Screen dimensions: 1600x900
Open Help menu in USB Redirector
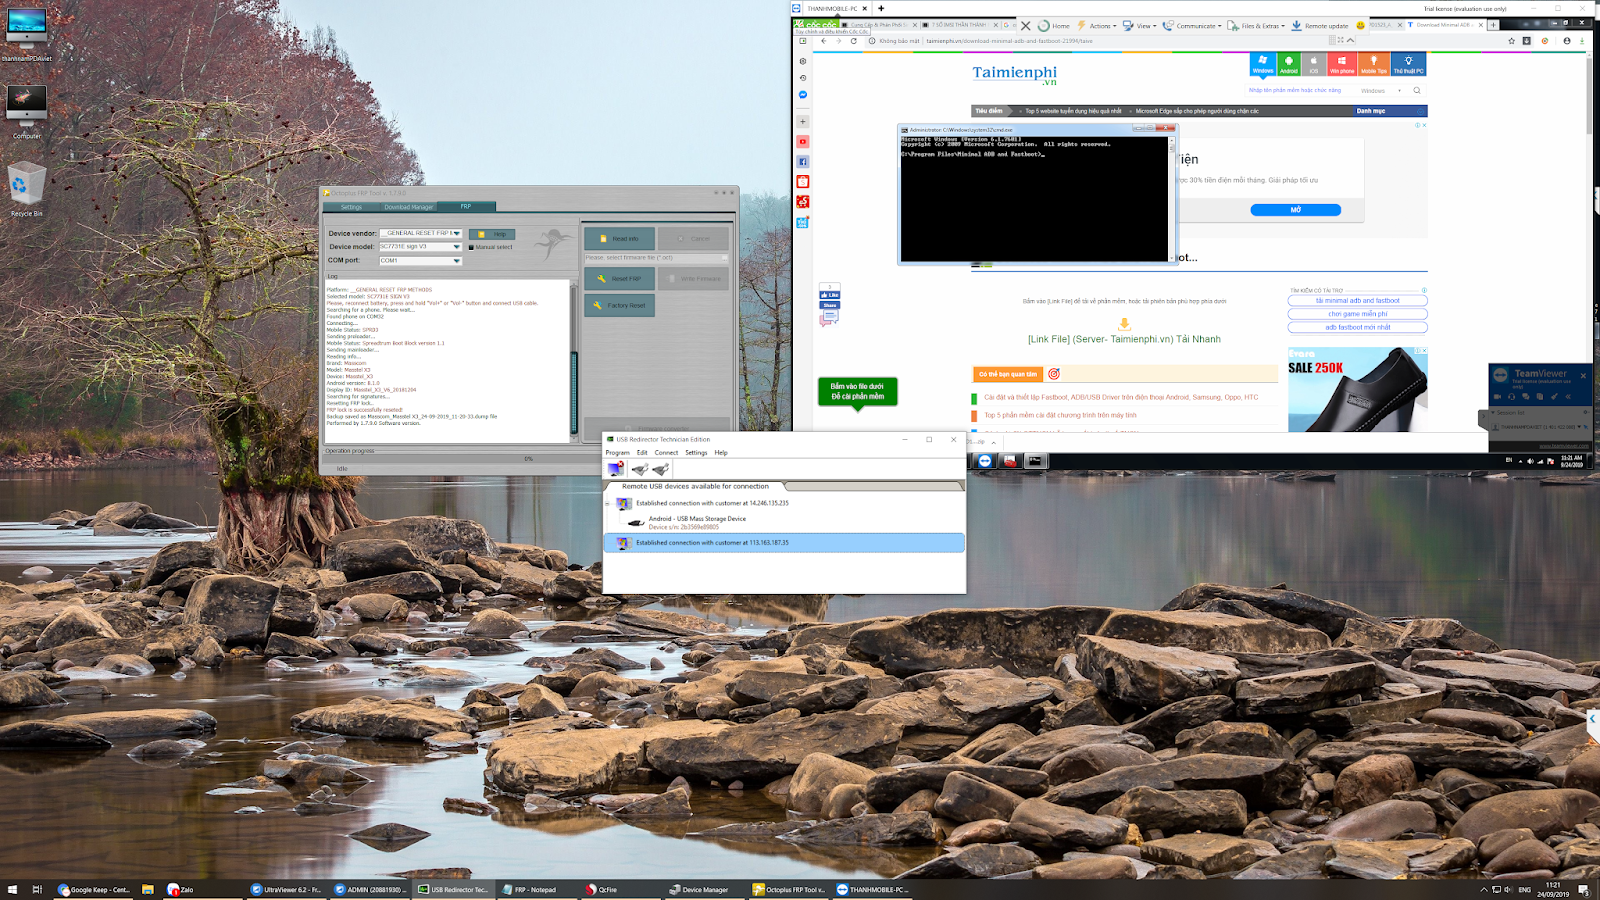pos(721,452)
